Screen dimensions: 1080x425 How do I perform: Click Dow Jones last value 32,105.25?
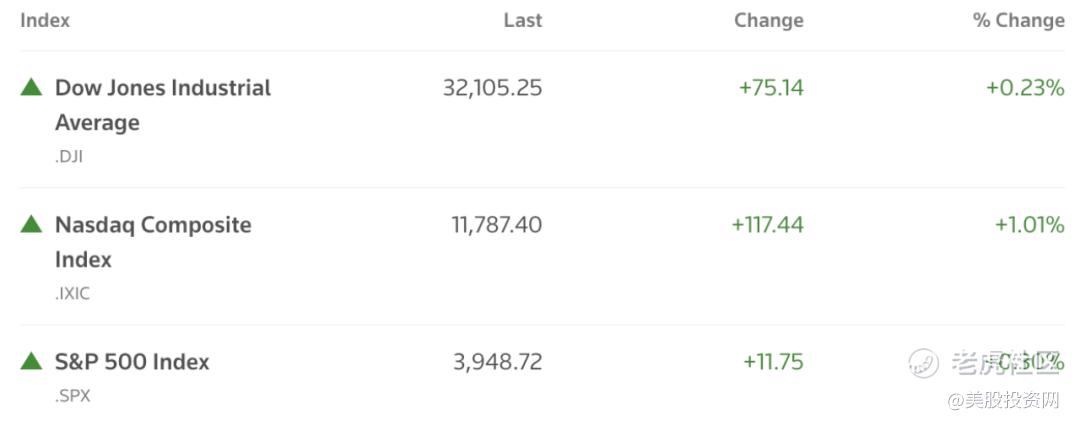(x=492, y=88)
